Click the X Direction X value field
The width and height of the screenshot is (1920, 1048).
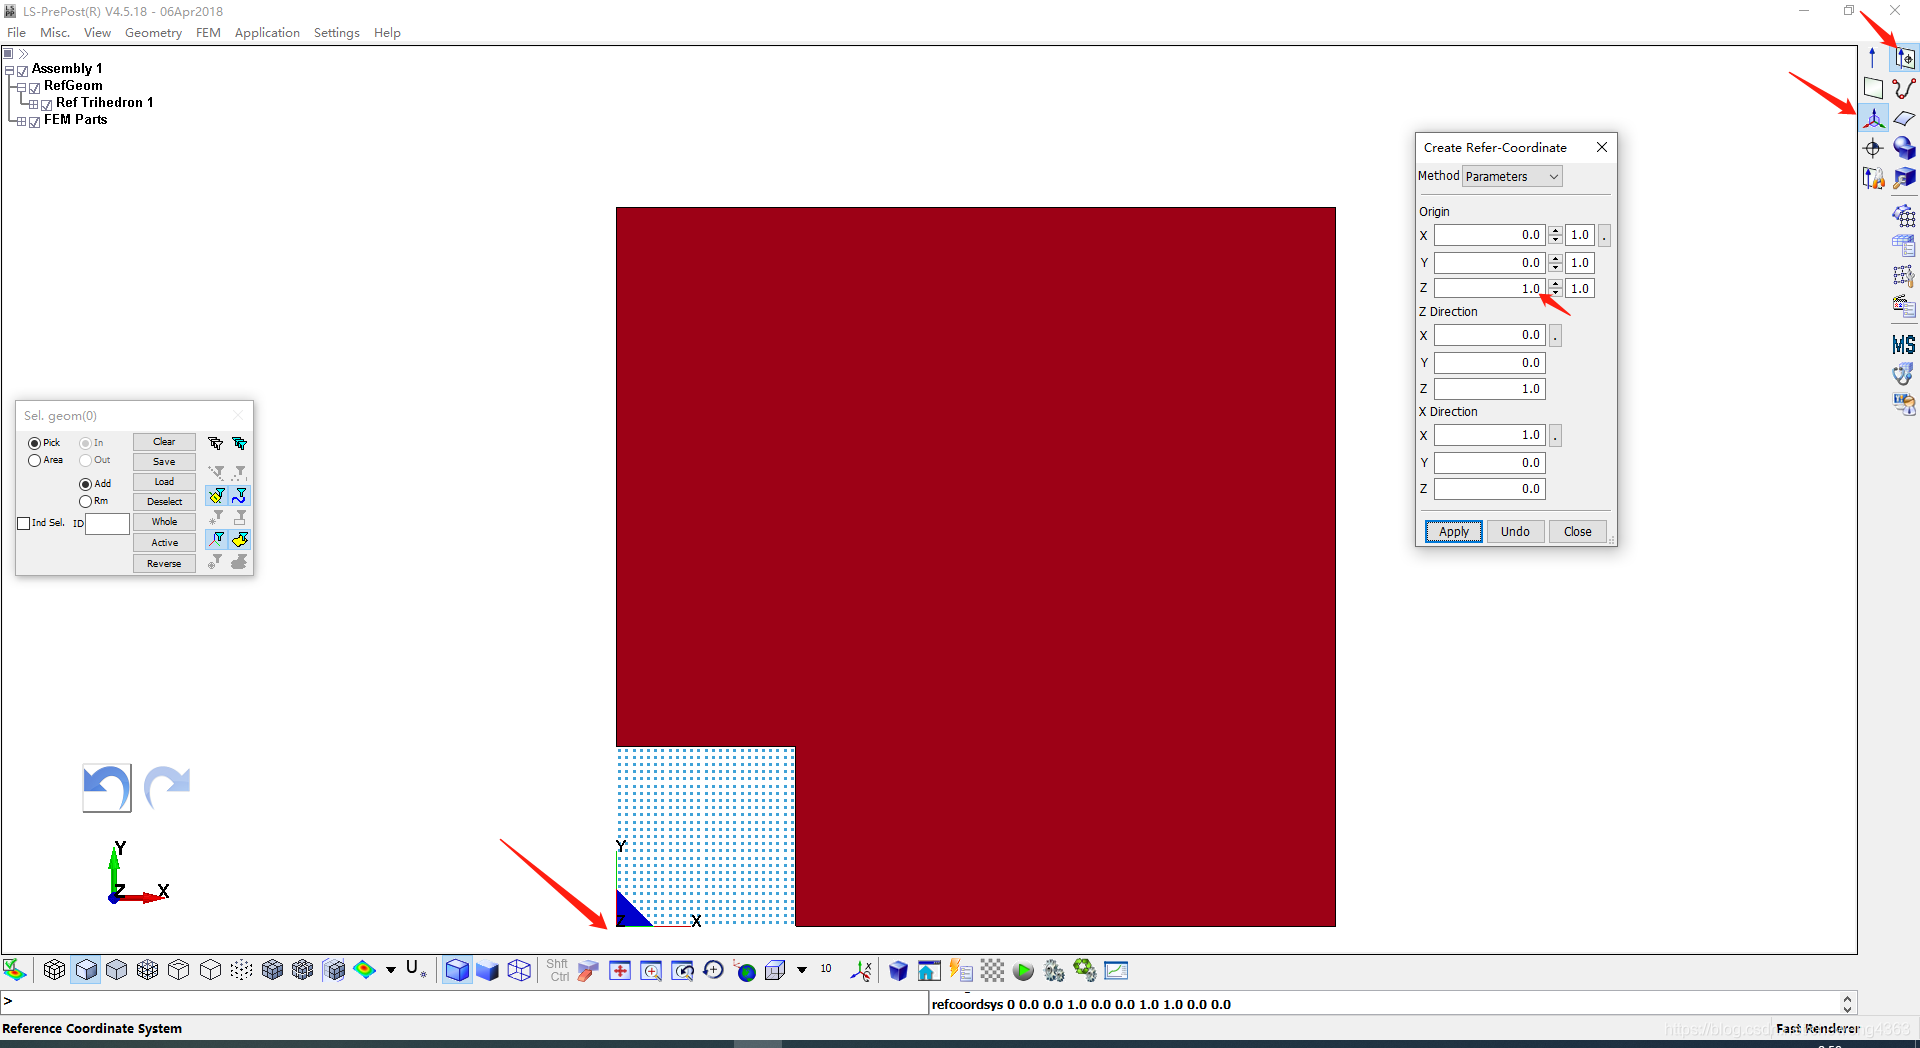[x=1489, y=435]
